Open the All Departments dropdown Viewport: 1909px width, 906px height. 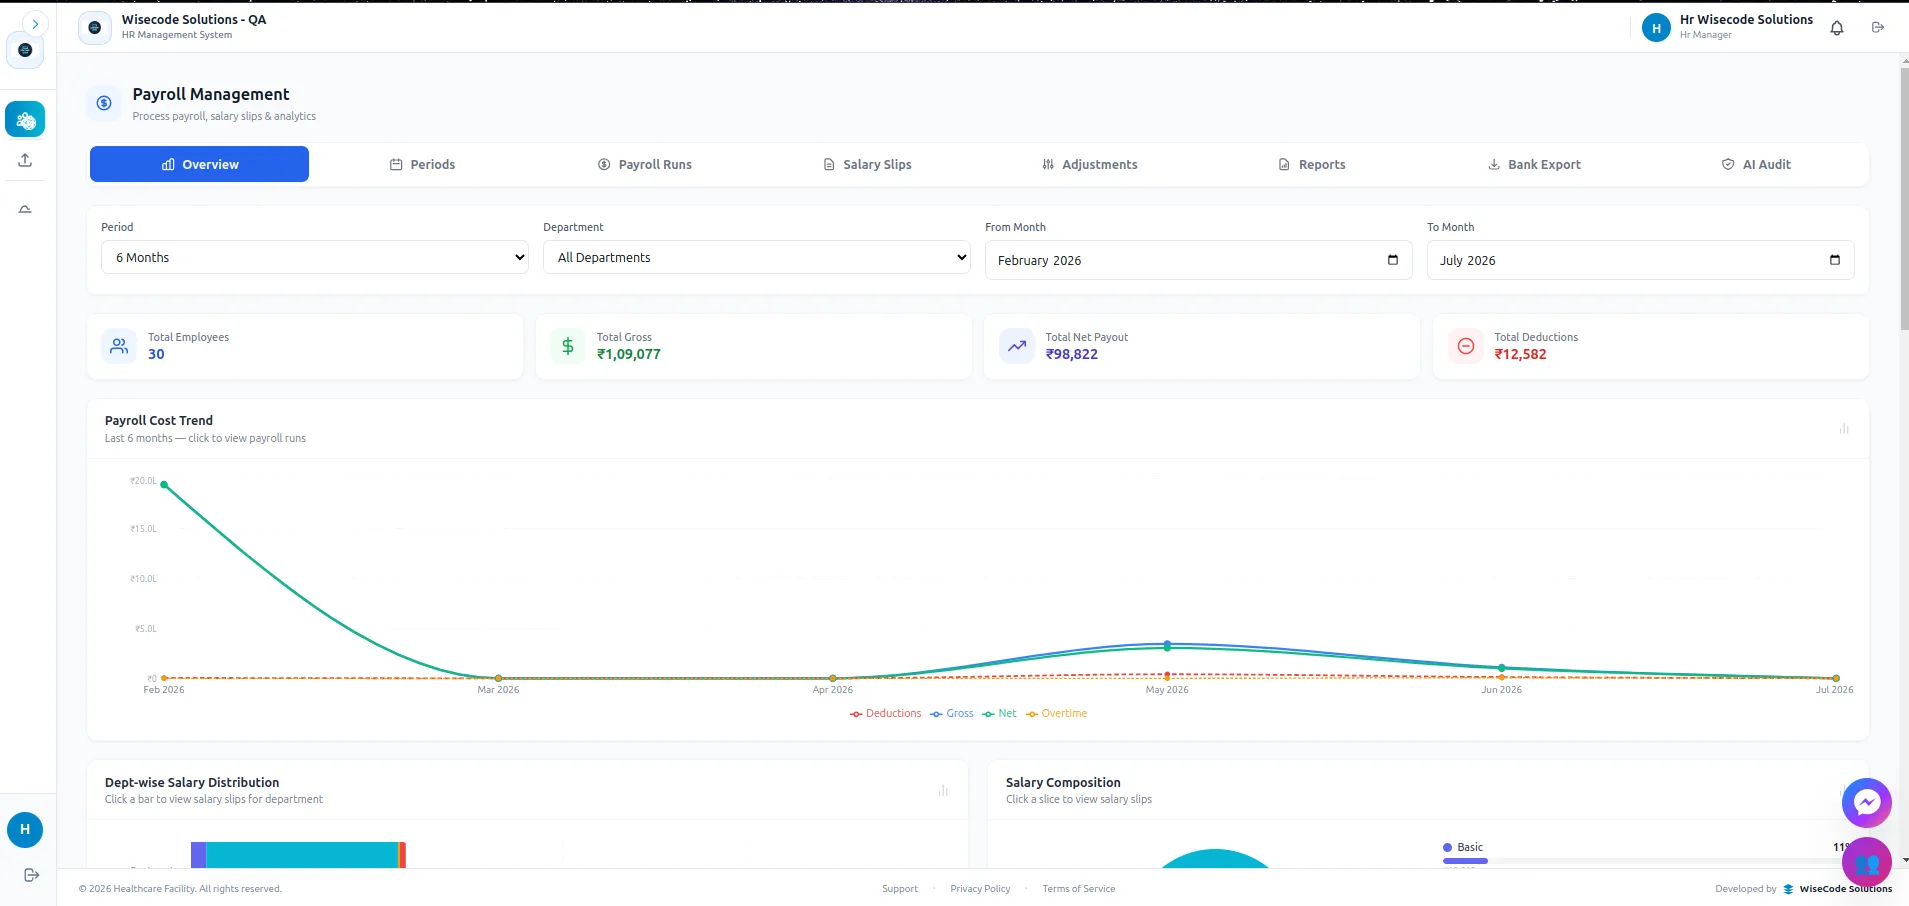pyautogui.click(x=757, y=257)
